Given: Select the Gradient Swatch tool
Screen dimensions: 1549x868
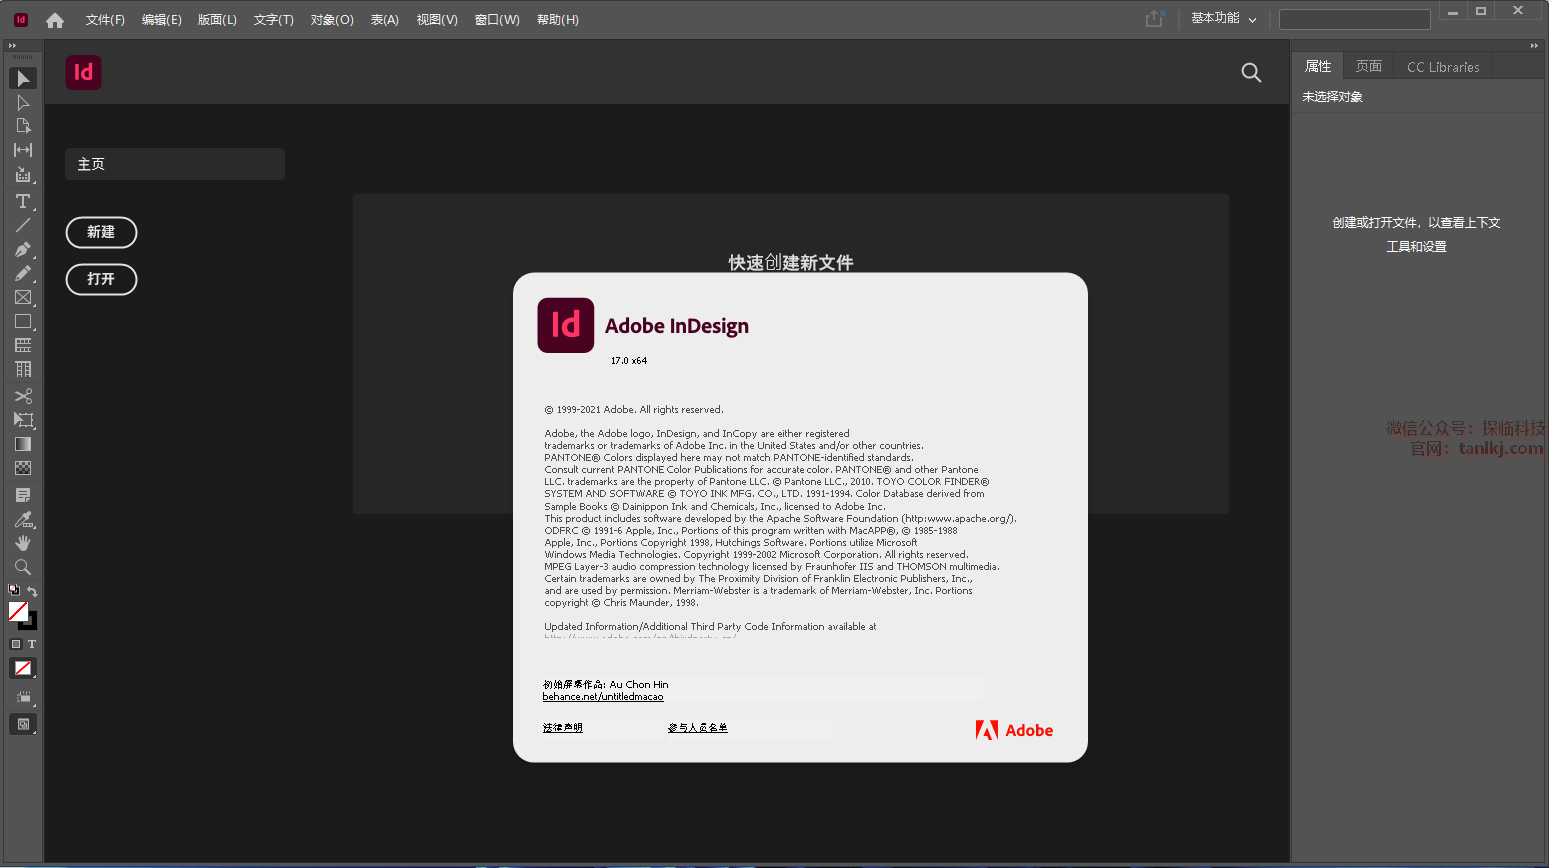Looking at the screenshot, I should [x=23, y=444].
